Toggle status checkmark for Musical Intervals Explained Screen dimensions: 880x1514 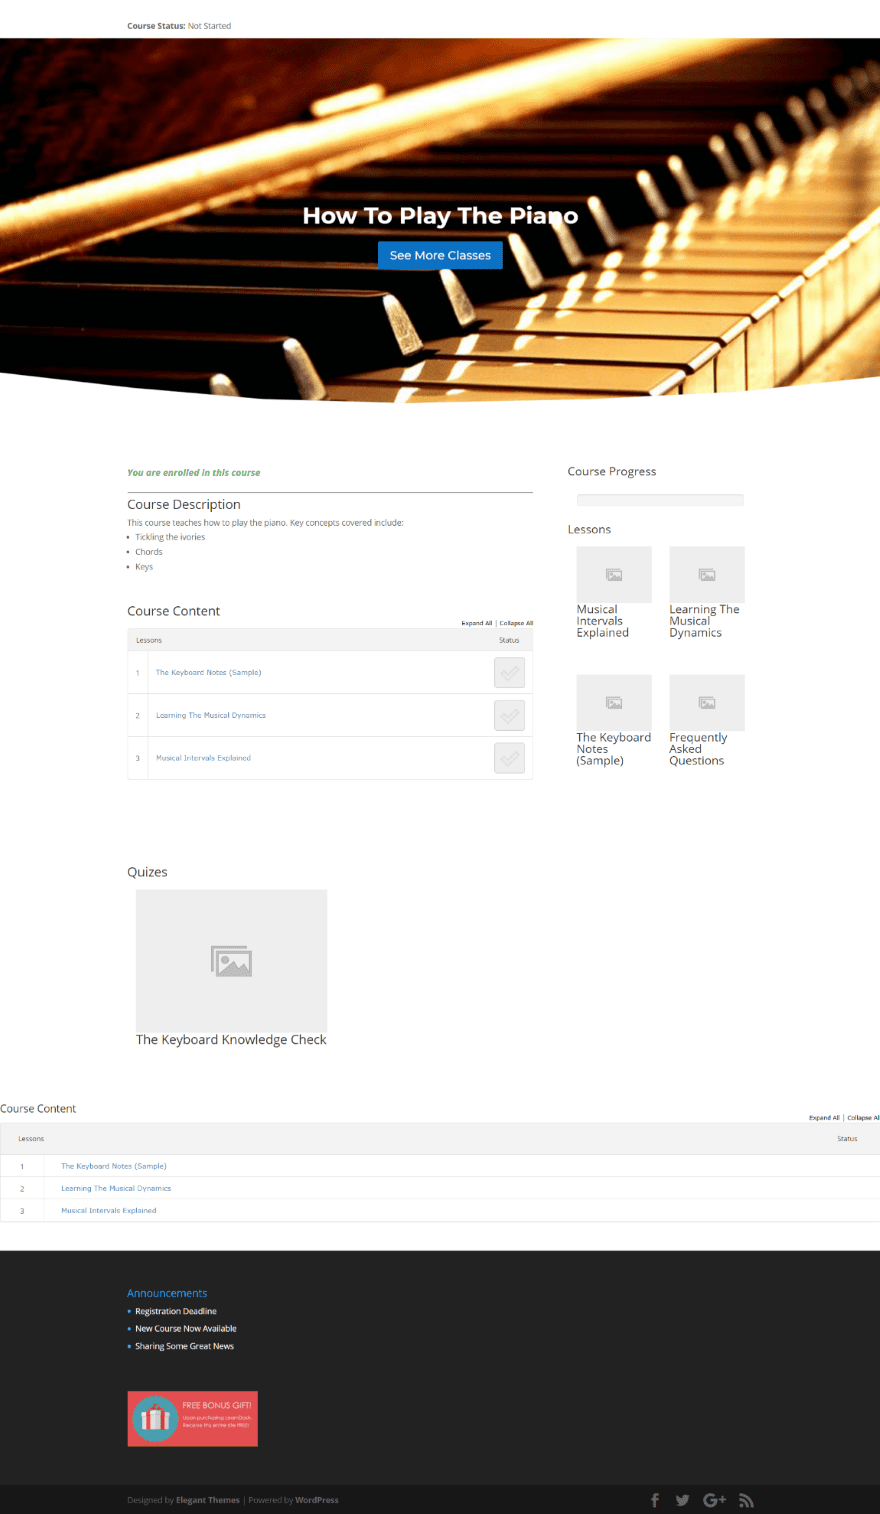509,758
